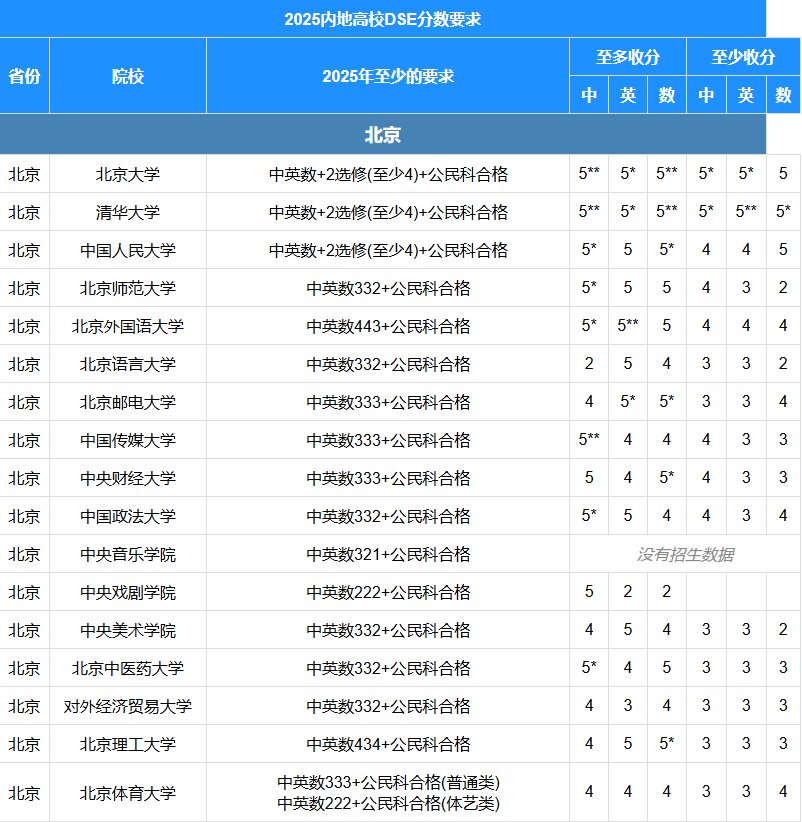Click the 清华大学 university name
Image resolution: width=802 pixels, height=822 pixels.
(127, 212)
